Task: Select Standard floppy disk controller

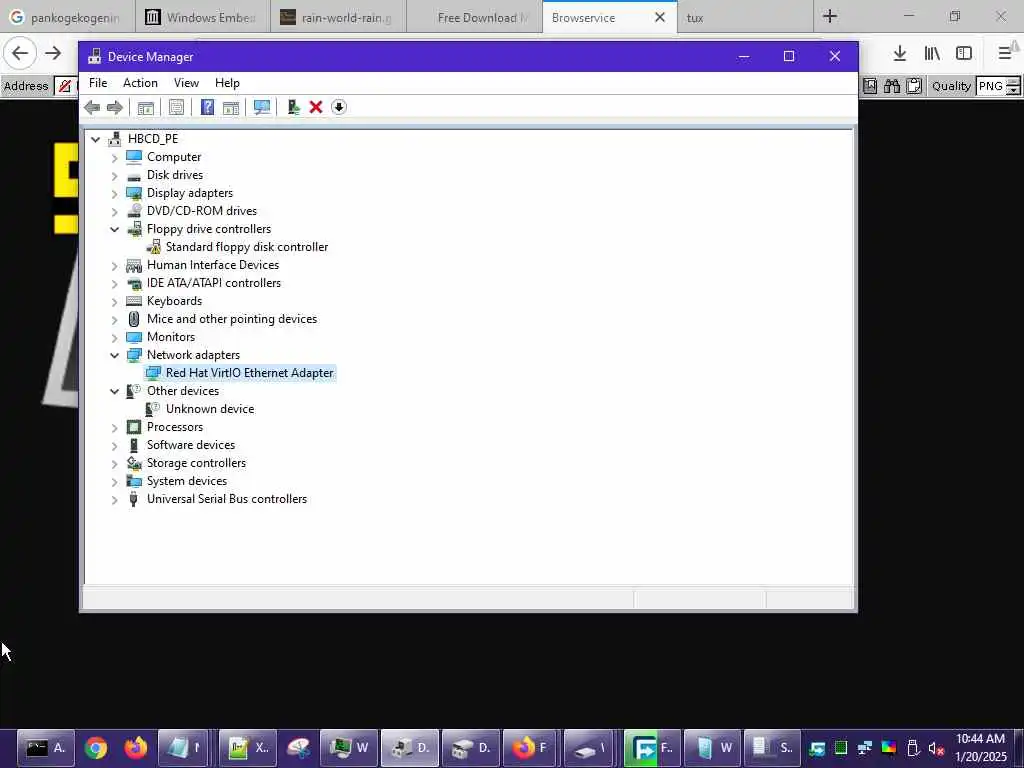Action: 247,247
